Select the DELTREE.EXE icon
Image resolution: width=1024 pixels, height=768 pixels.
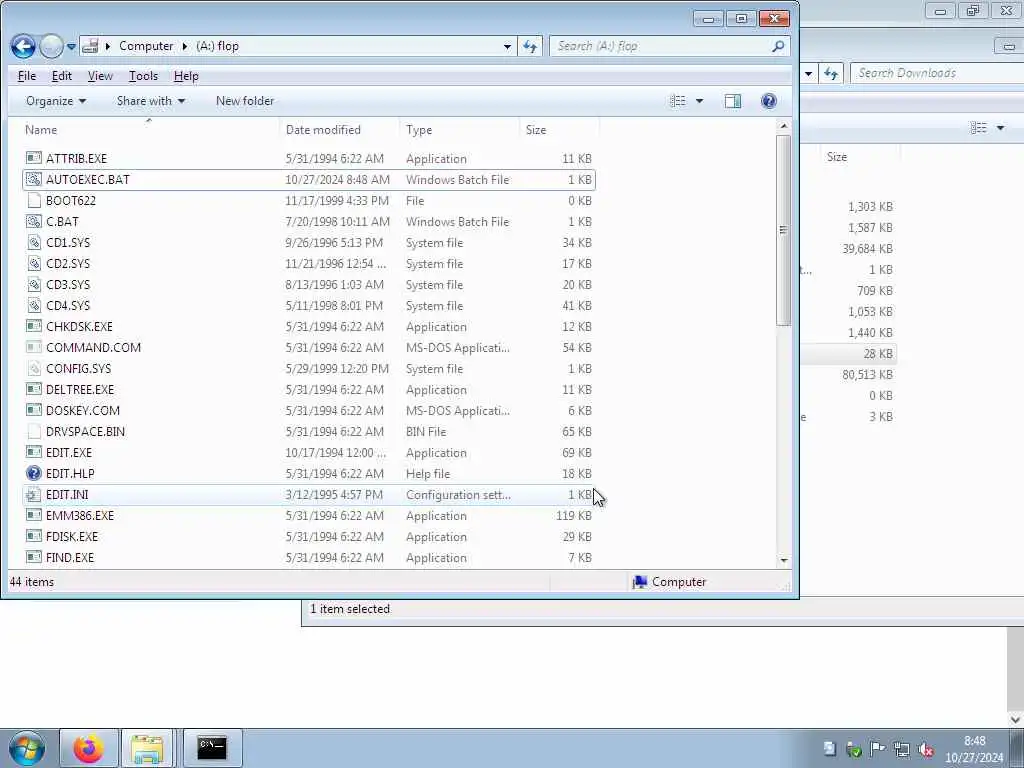34,389
